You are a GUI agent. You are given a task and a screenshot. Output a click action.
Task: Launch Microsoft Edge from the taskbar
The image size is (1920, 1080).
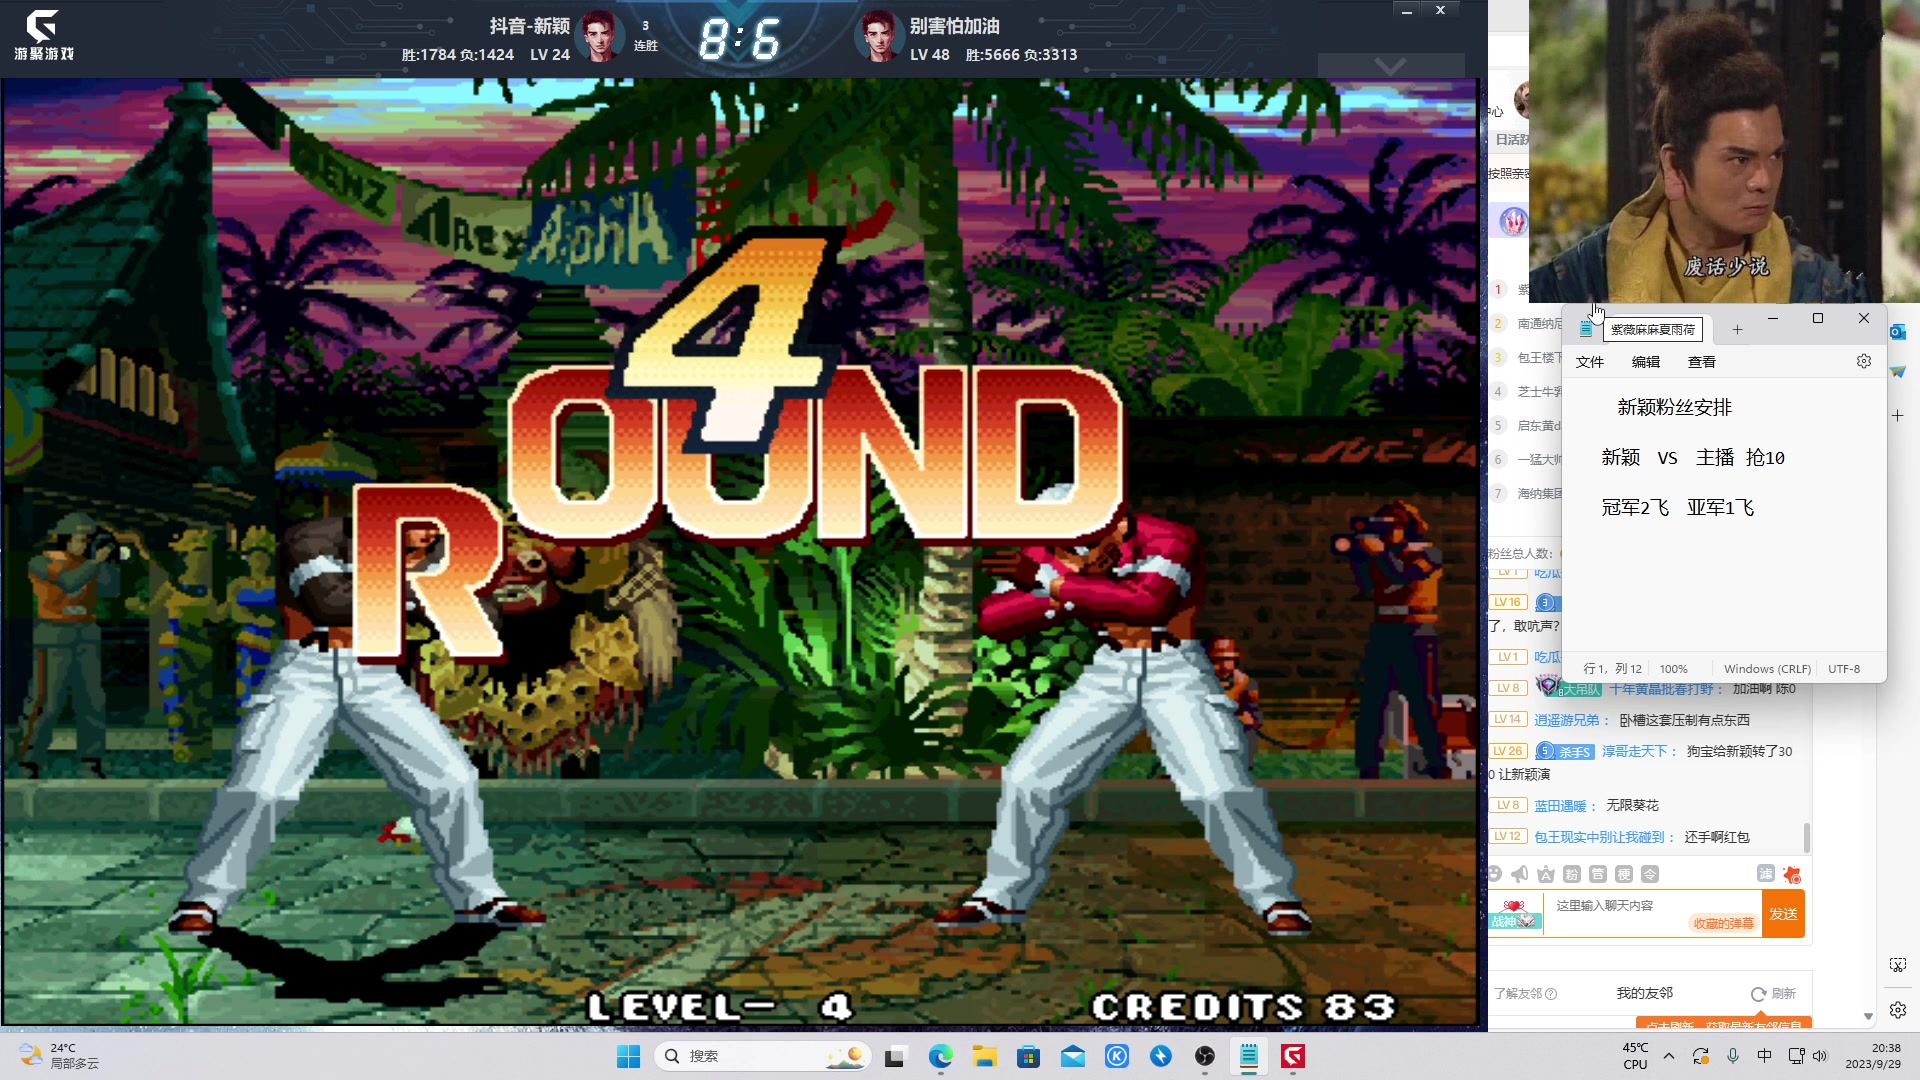pos(940,1056)
